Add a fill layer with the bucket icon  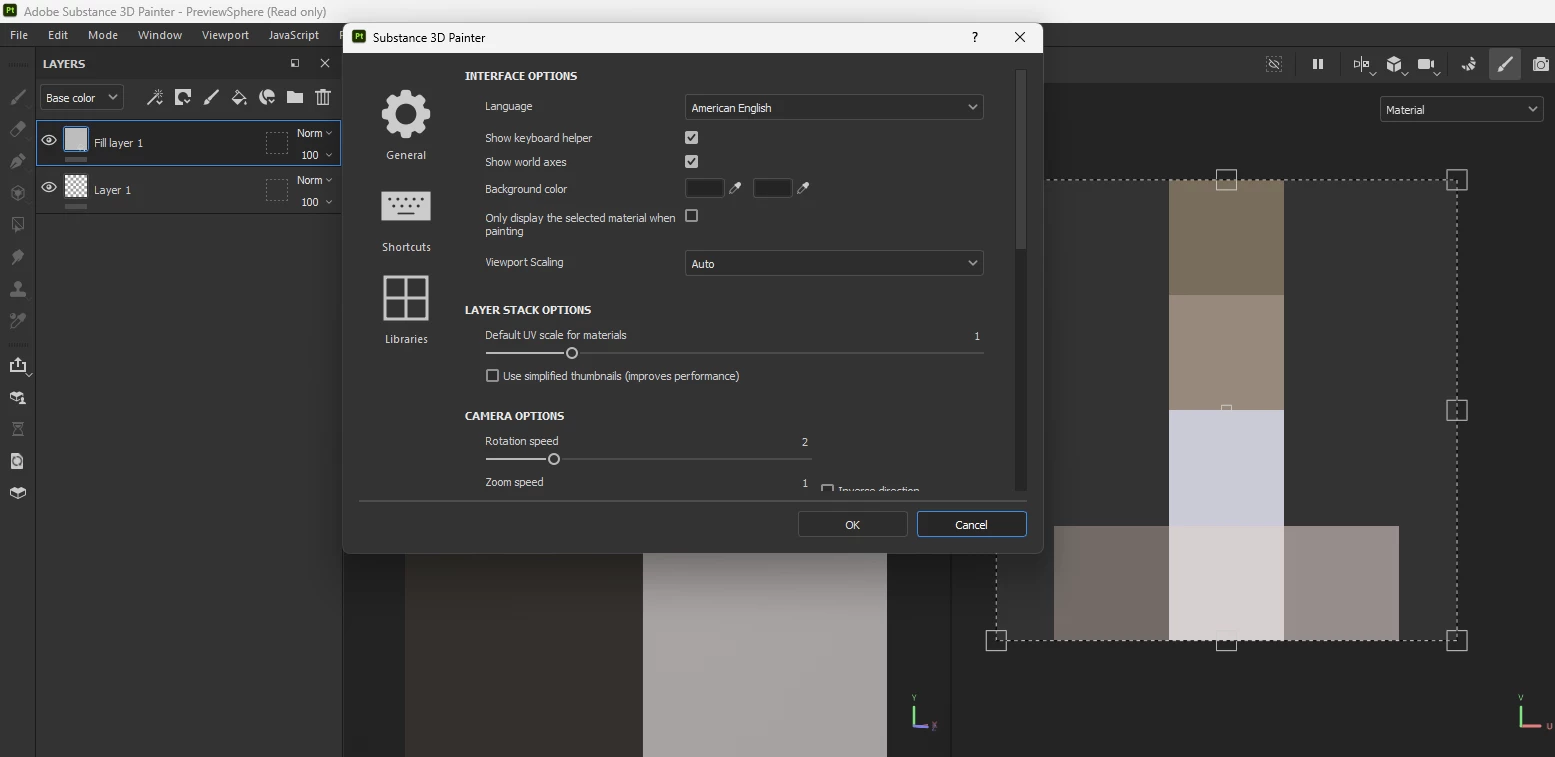[x=239, y=97]
